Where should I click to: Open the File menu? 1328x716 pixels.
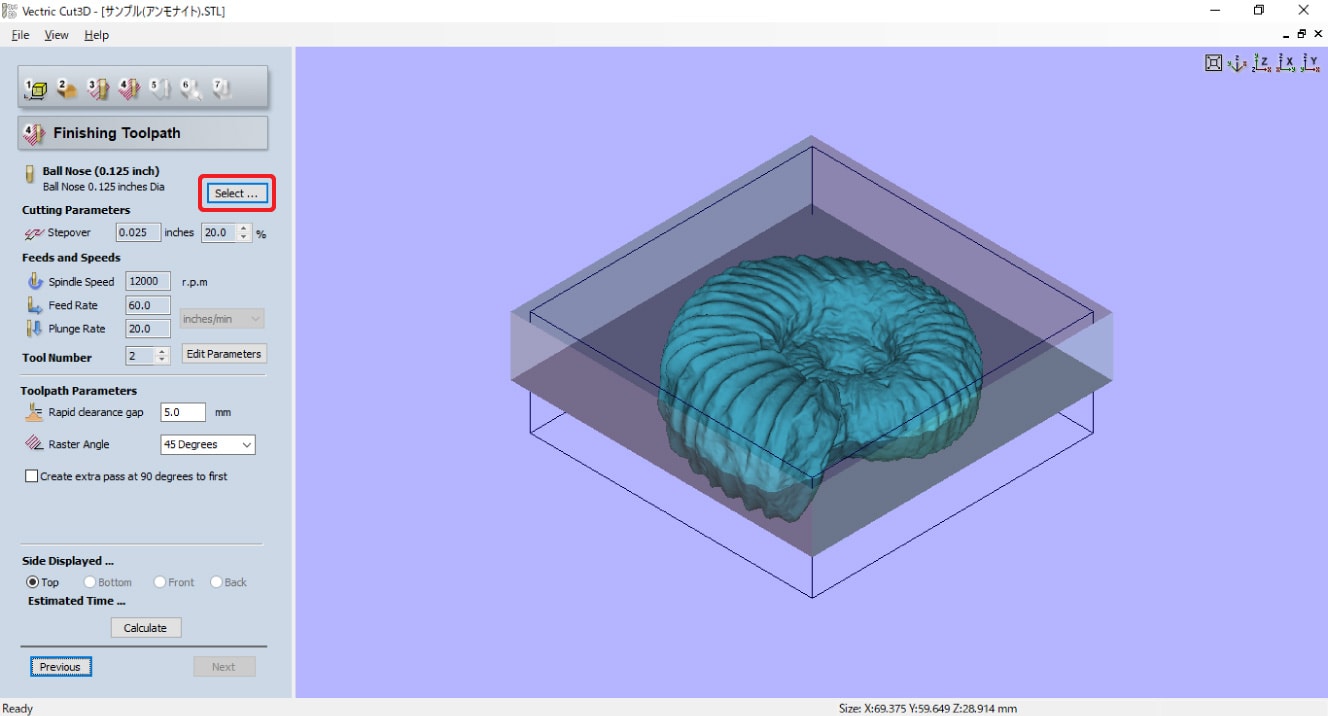tap(20, 35)
